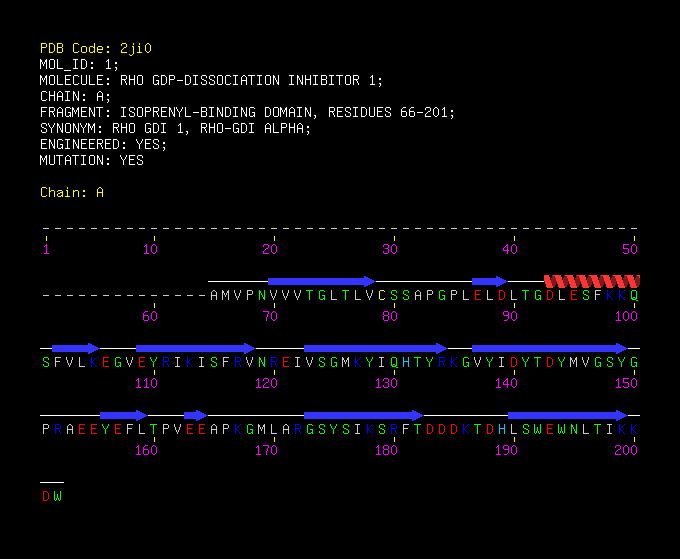Click the 'MUTATION: YES' line
Screen dimensions: 680x559
tap(92, 160)
